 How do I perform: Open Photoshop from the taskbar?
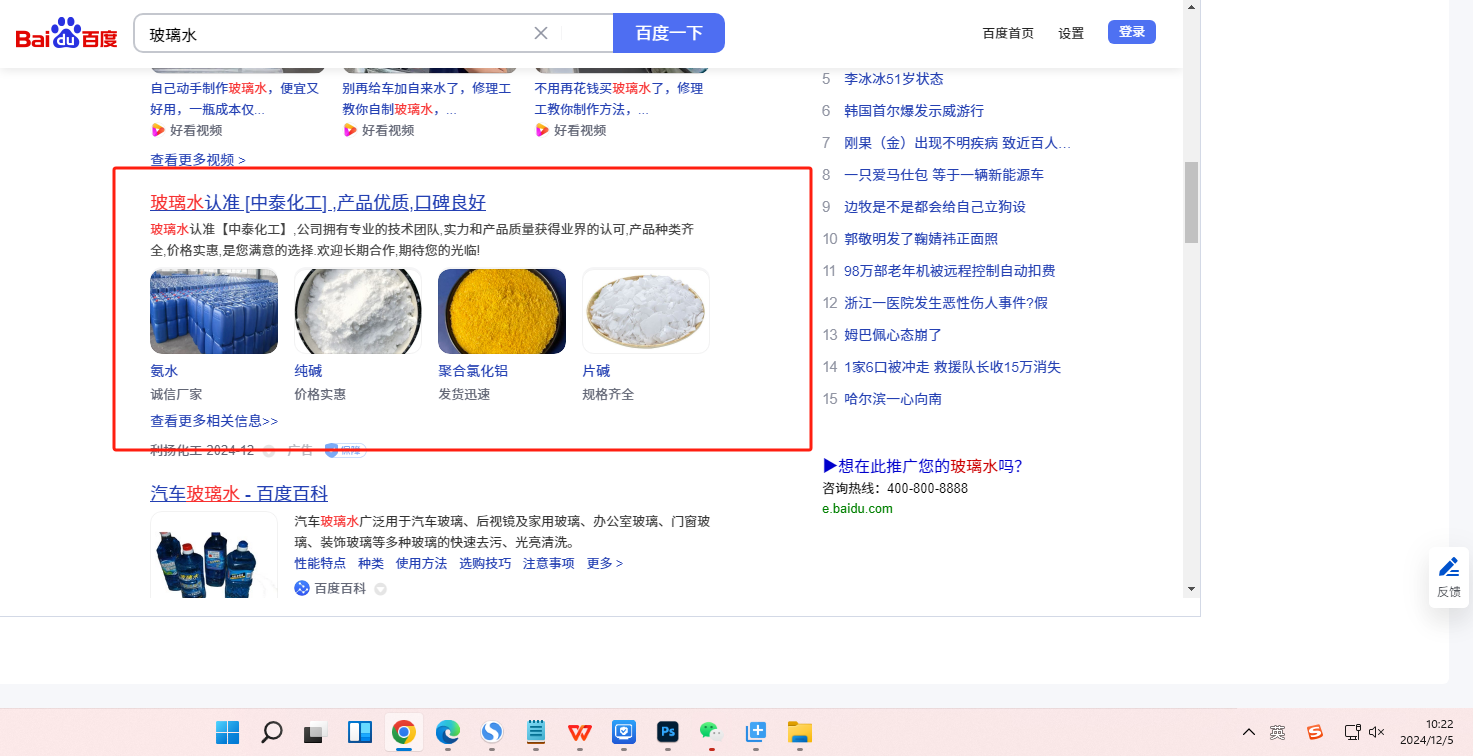(668, 732)
